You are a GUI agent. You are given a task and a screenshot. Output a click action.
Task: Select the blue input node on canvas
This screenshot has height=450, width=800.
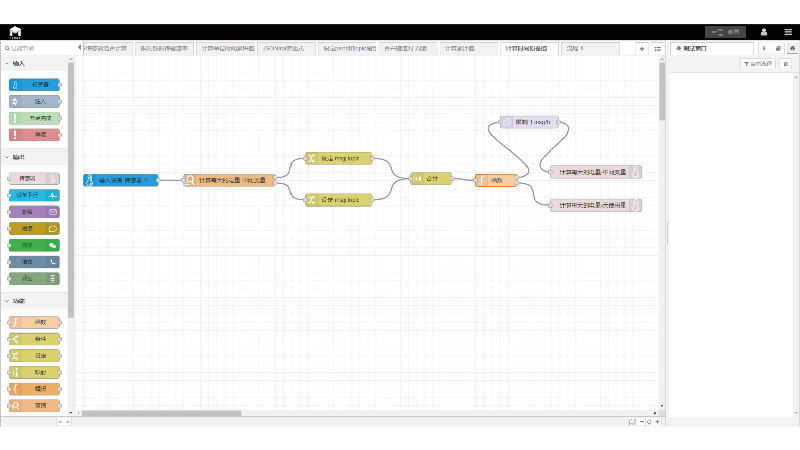(x=121, y=180)
